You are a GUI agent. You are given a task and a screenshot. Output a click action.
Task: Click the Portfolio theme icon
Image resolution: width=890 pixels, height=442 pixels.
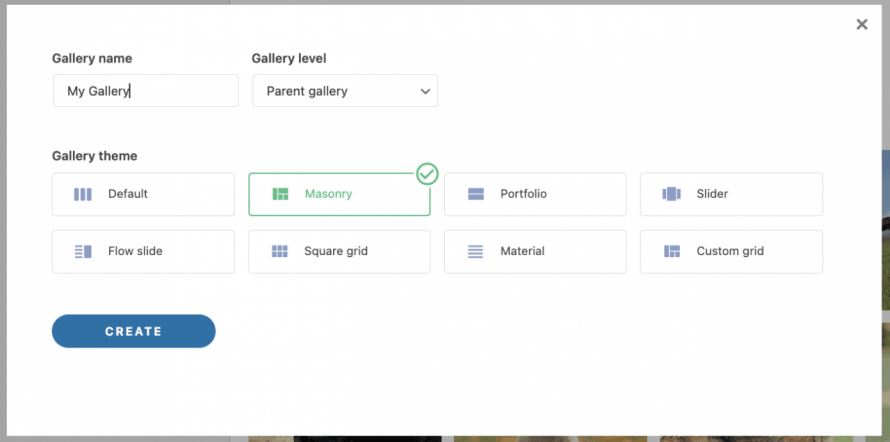tap(476, 194)
